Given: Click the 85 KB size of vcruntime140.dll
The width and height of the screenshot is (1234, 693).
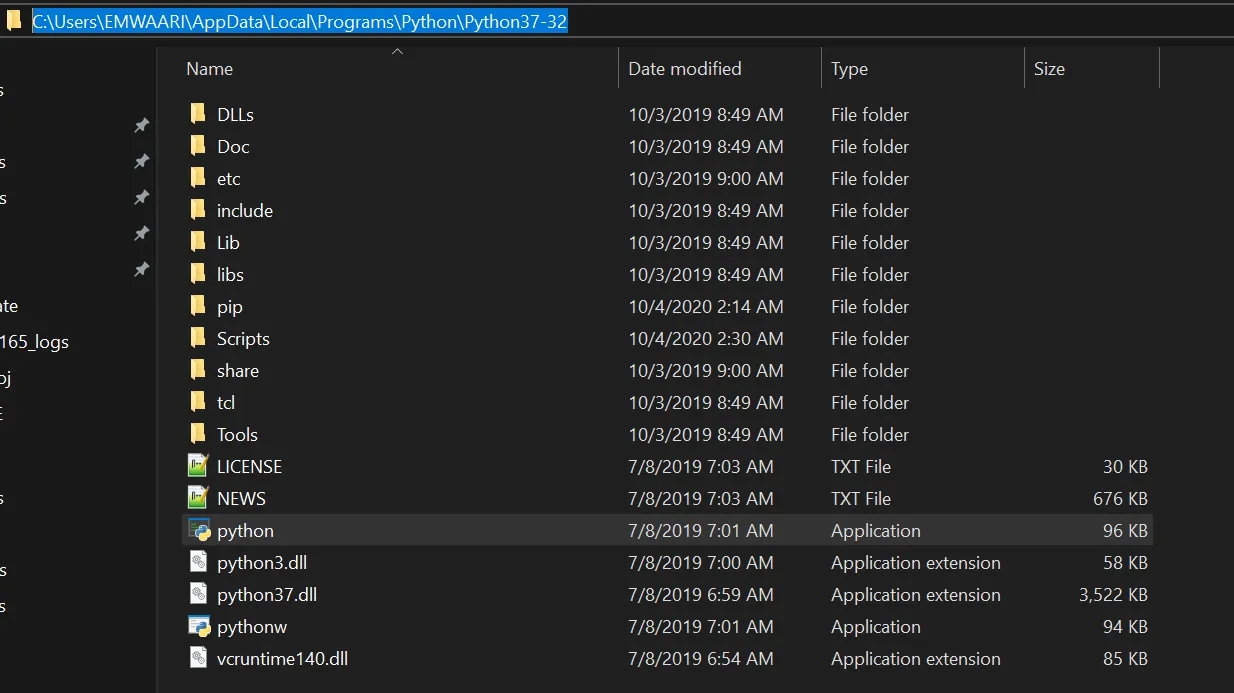Looking at the screenshot, I should [x=1125, y=659].
